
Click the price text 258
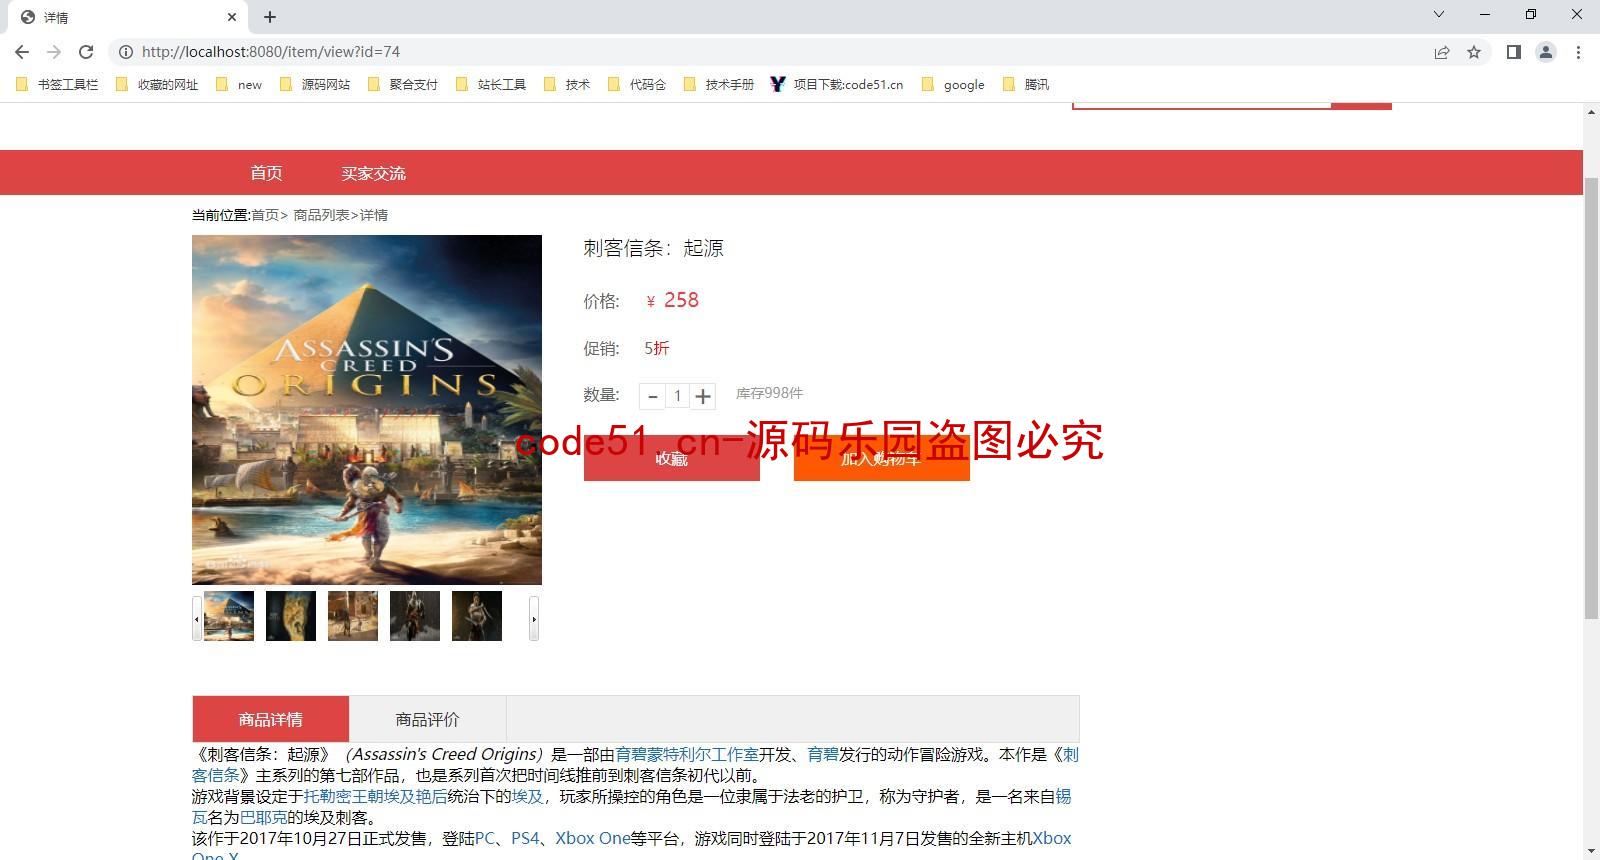pyautogui.click(x=681, y=300)
